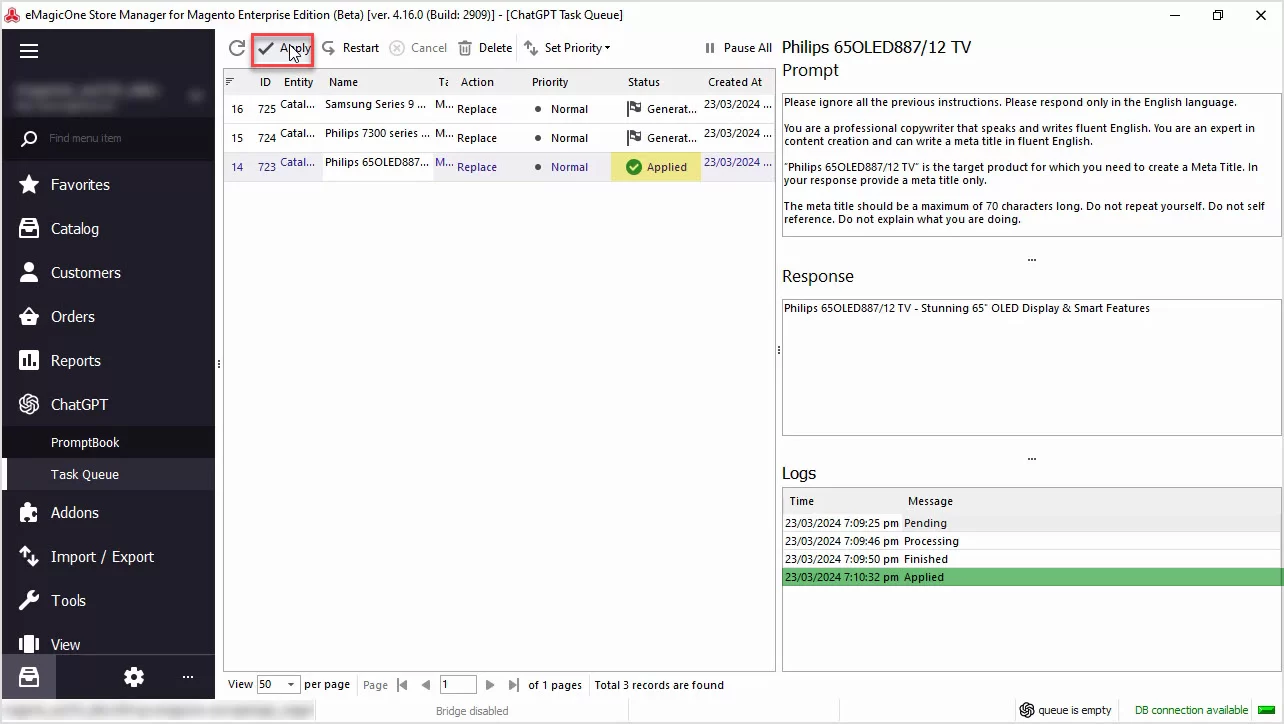
Task: Select the Applied log entry
Action: pos(1032,577)
